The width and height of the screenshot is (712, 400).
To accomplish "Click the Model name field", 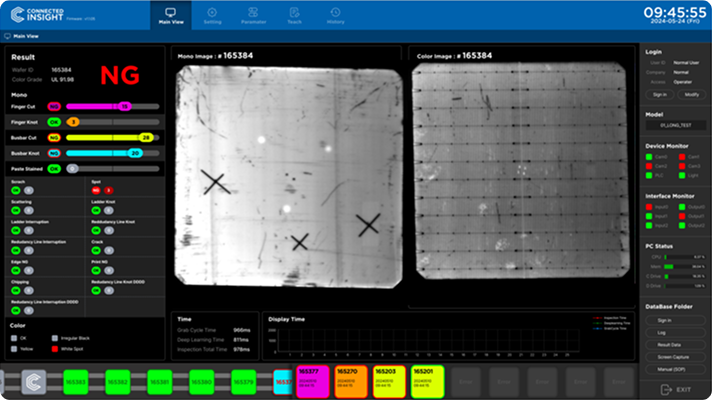I will [676, 125].
